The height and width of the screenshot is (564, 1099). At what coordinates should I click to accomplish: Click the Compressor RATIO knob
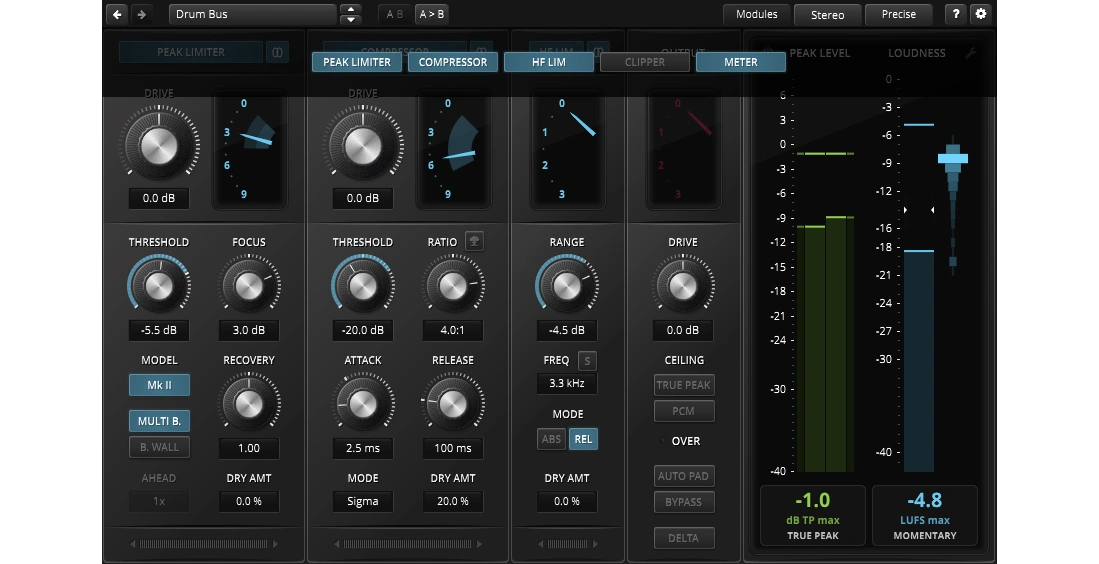(453, 285)
